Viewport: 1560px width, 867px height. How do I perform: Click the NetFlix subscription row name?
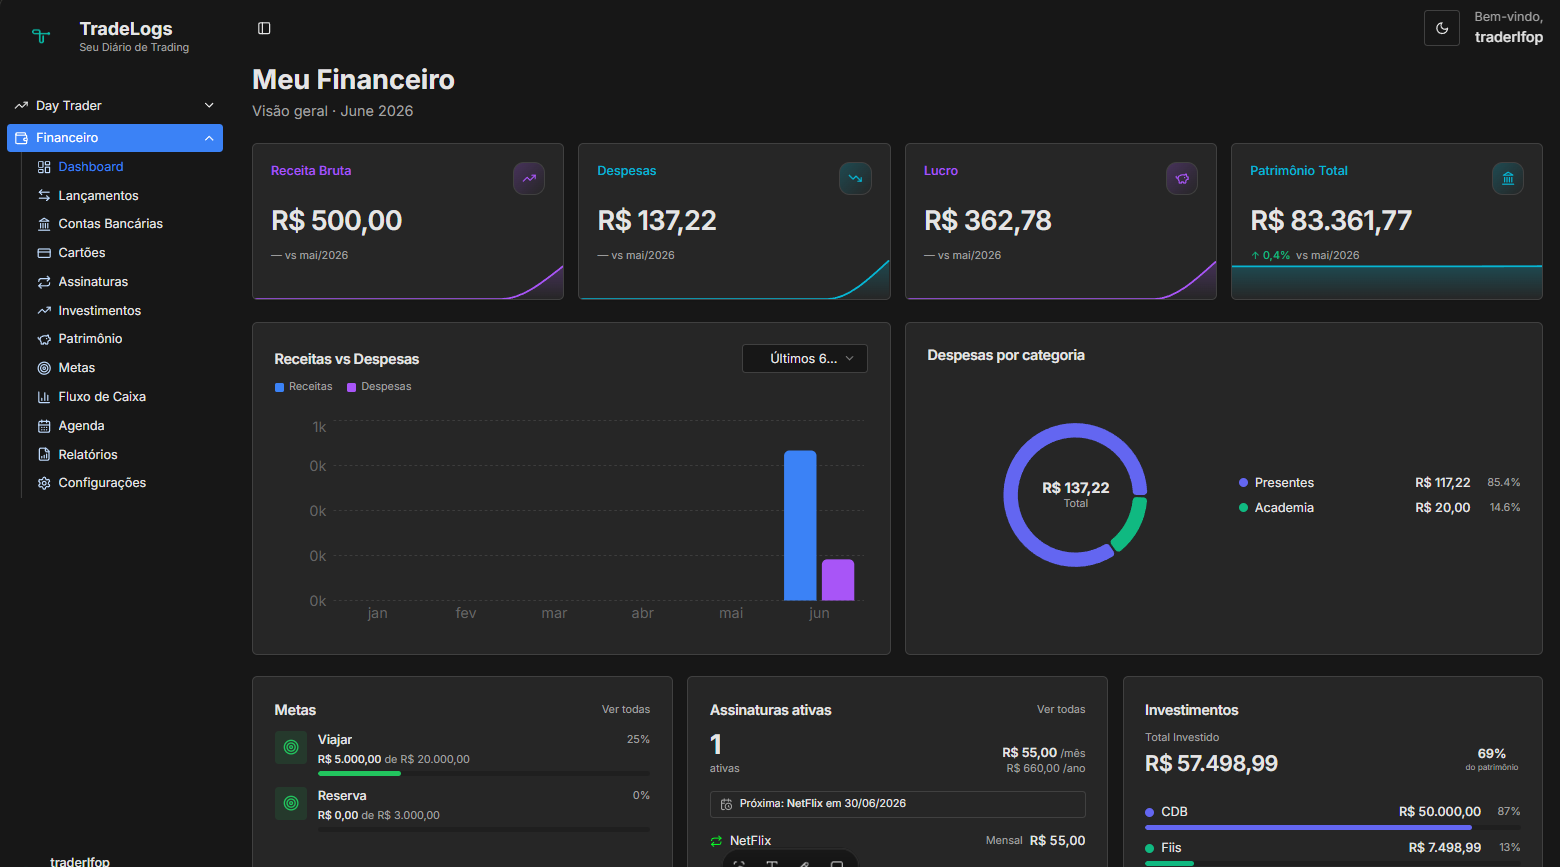pyautogui.click(x=750, y=841)
